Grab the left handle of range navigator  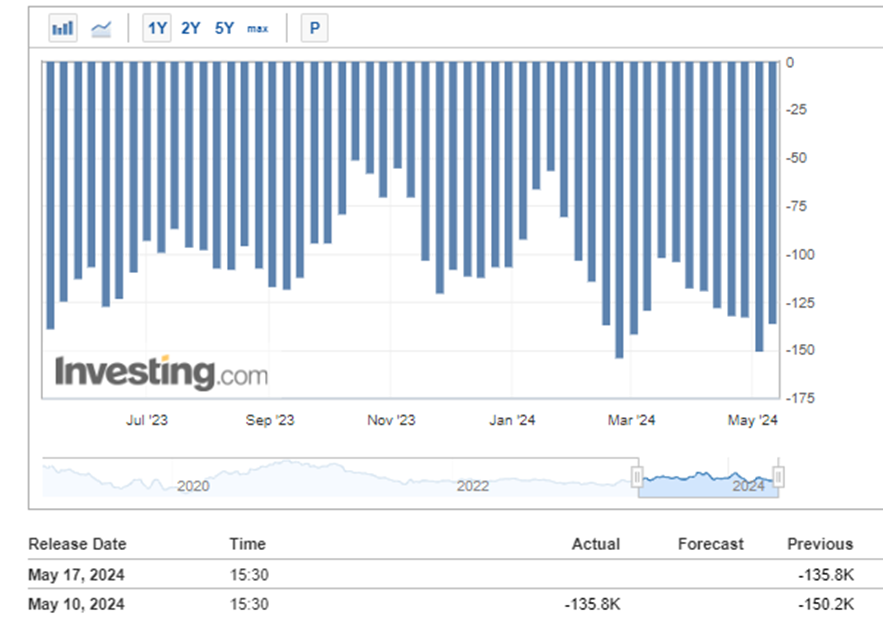point(637,477)
